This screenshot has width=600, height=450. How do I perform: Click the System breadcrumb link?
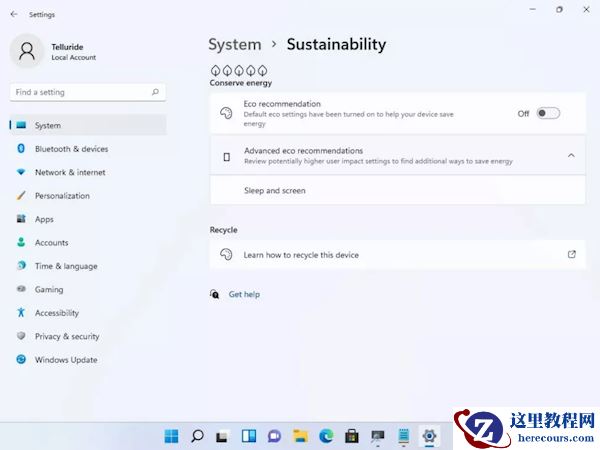(x=235, y=44)
